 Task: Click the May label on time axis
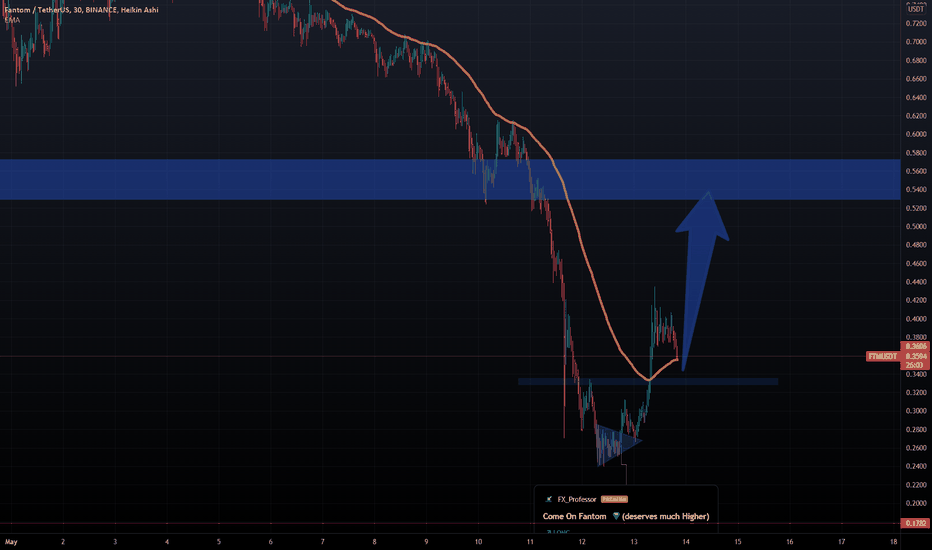[11, 542]
